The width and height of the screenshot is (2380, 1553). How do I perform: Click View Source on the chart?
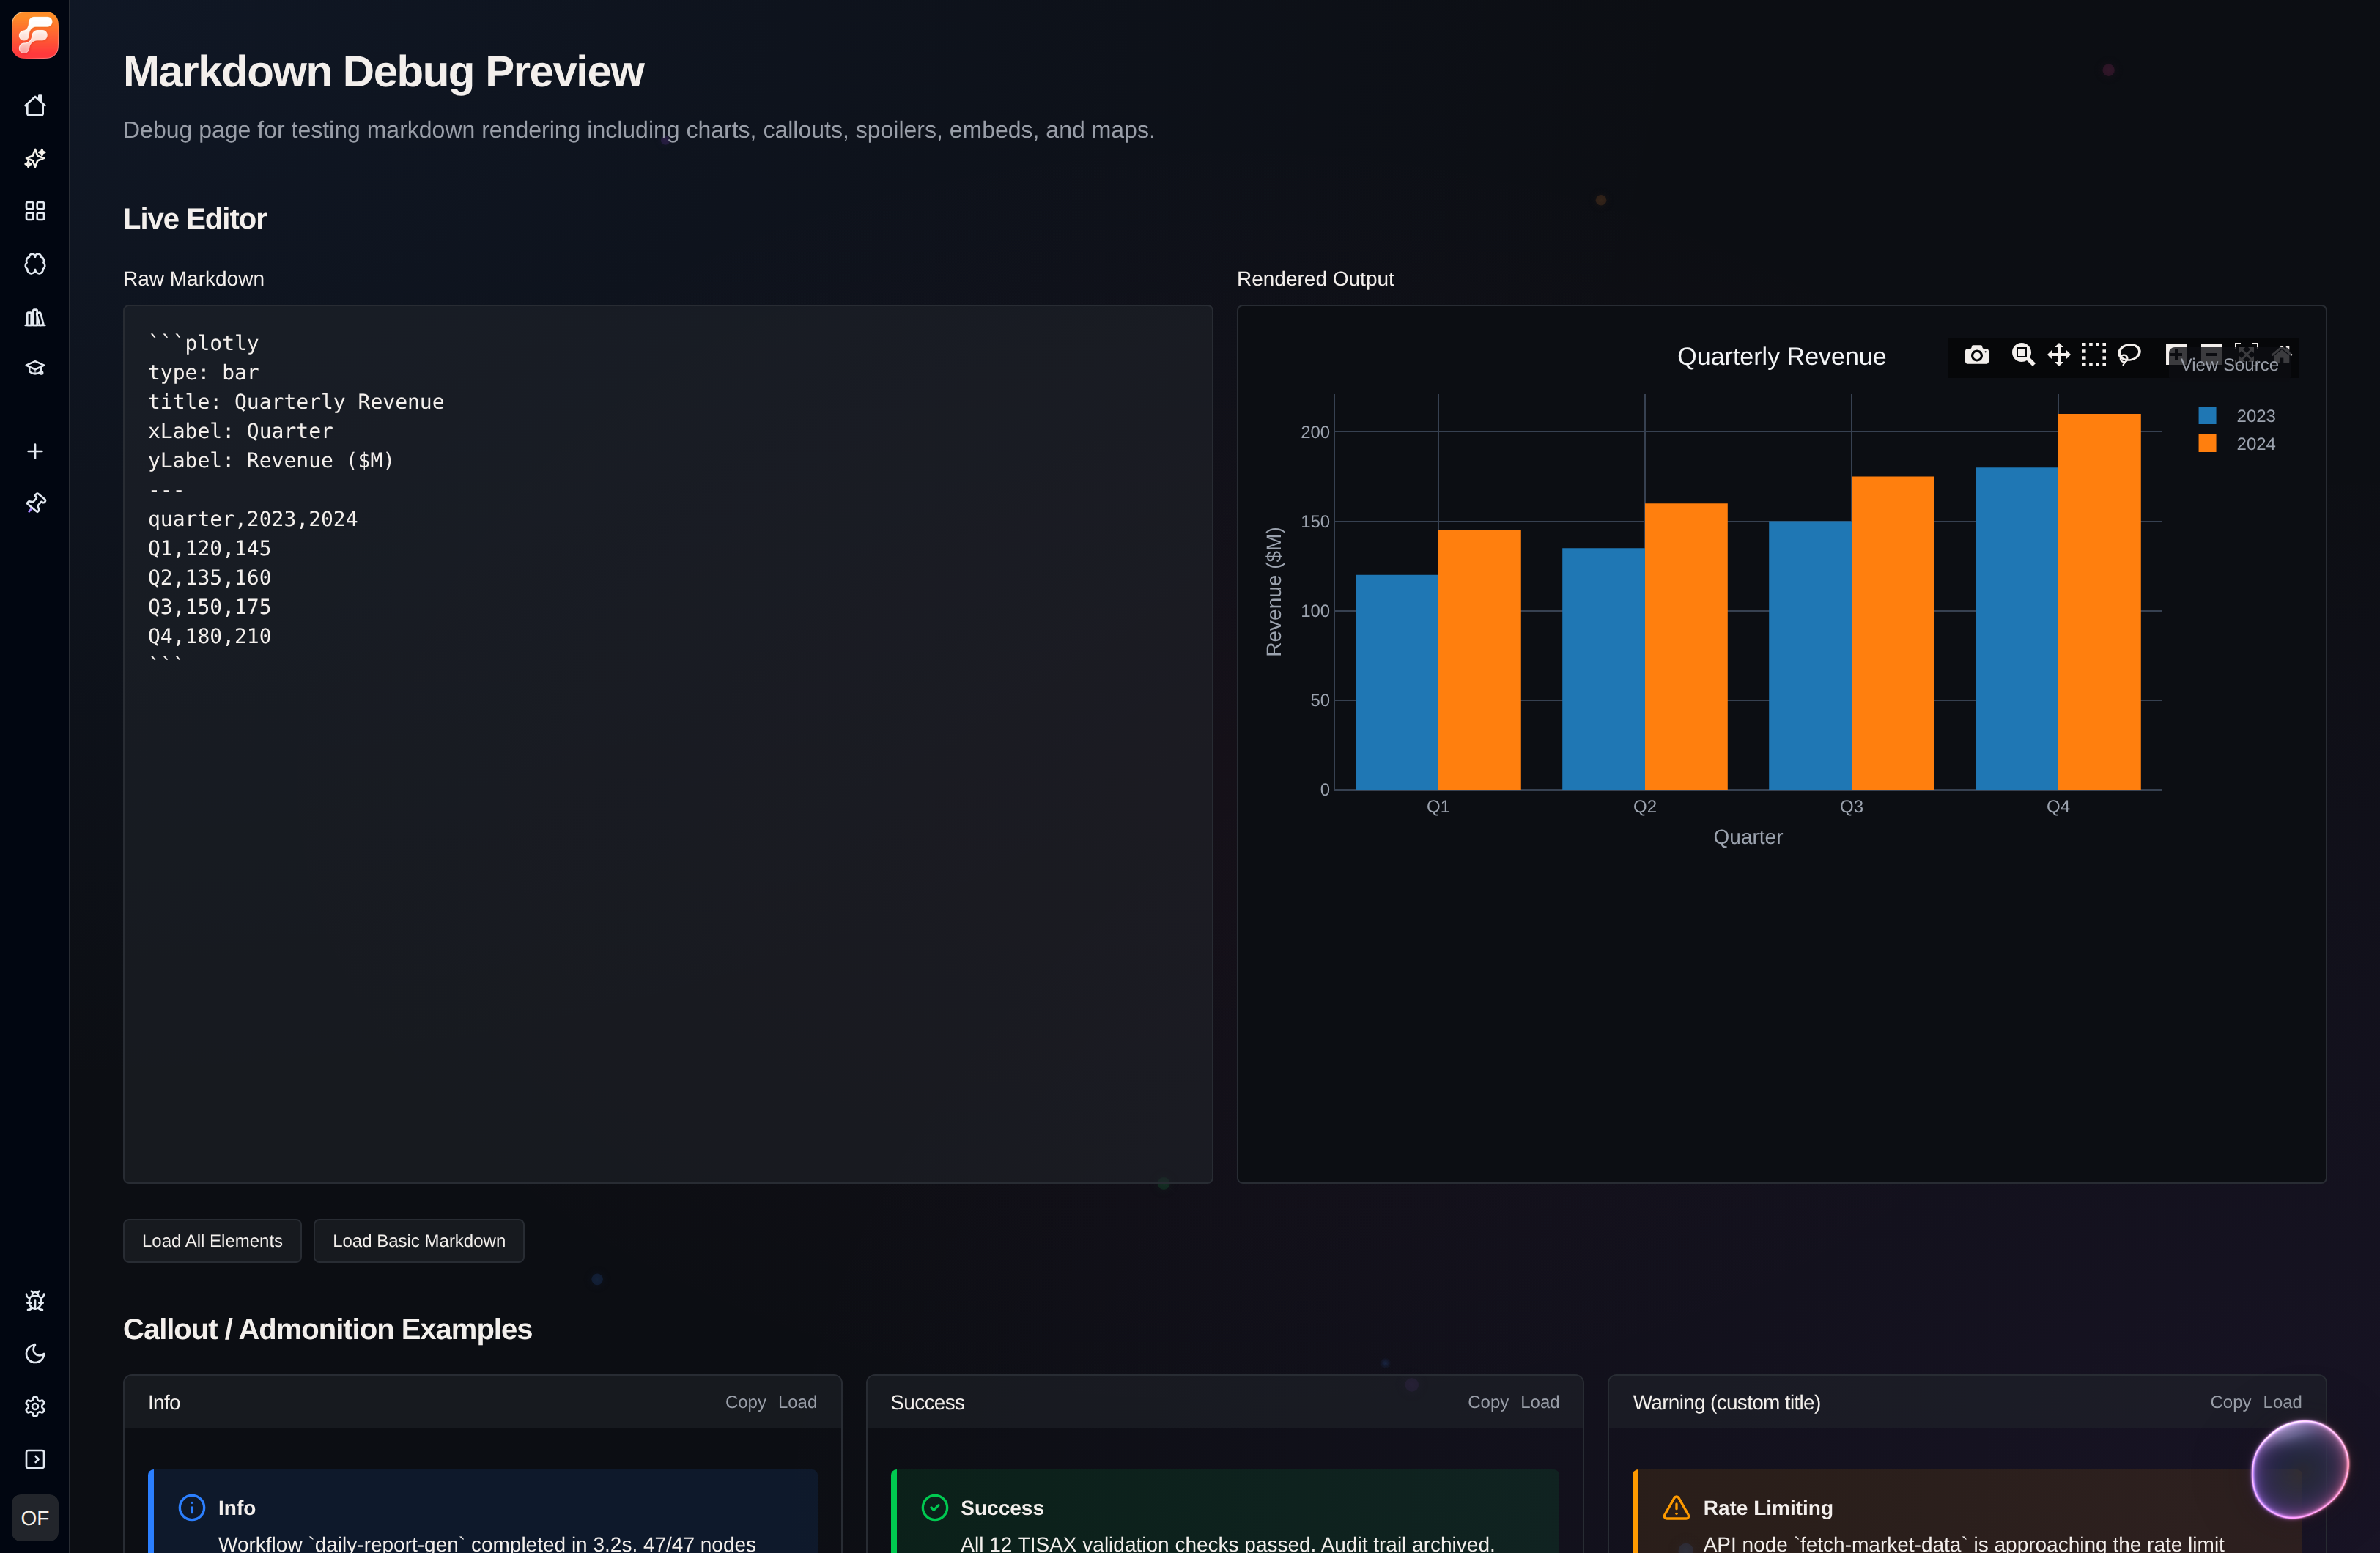tap(2229, 365)
